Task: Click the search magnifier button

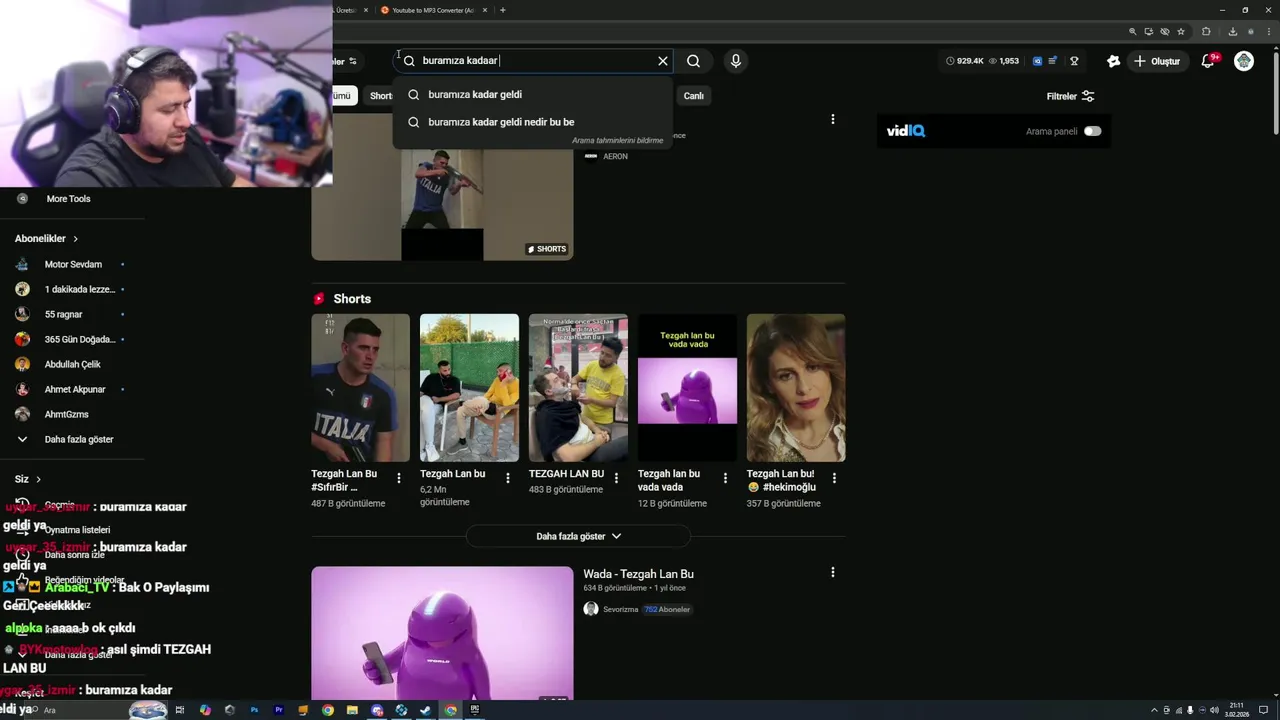Action: [x=693, y=61]
